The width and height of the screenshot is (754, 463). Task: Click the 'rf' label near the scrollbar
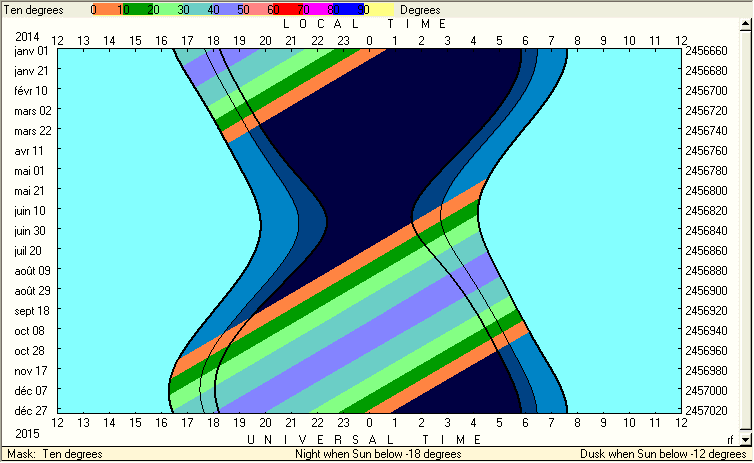(x=730, y=439)
